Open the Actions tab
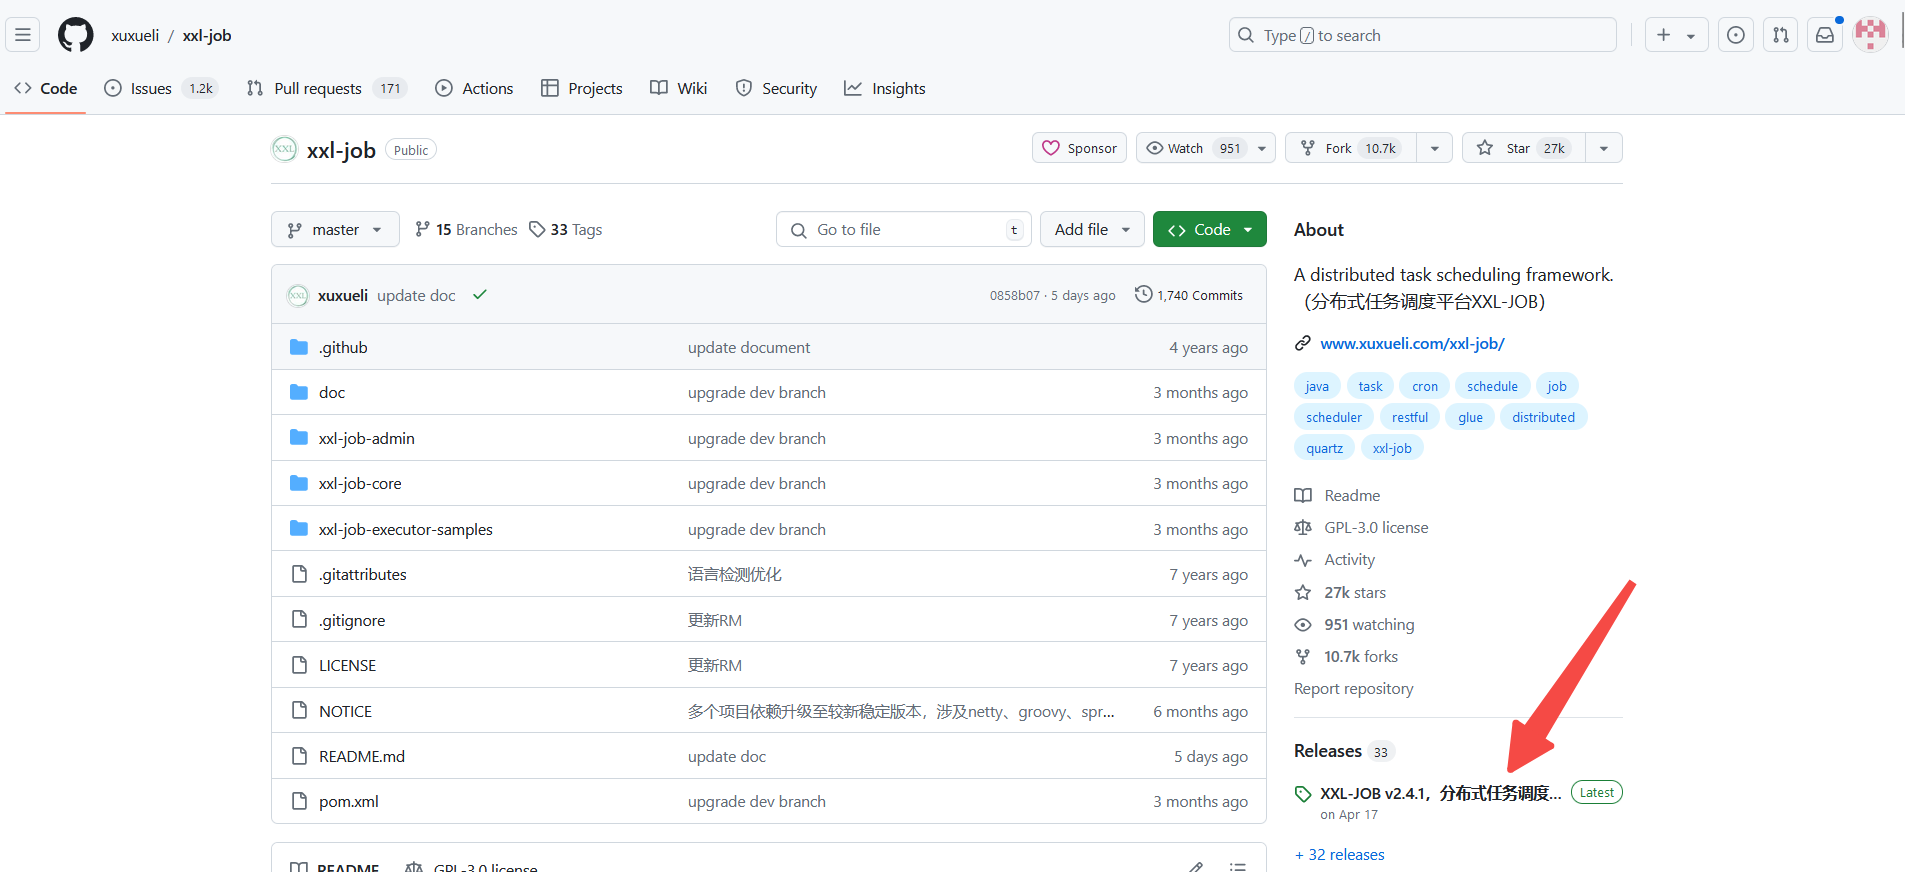Image resolution: width=1905 pixels, height=872 pixels. [x=474, y=88]
